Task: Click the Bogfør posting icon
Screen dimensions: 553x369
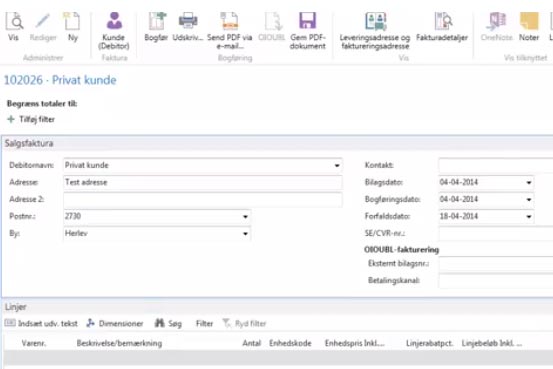Action: tap(156, 21)
